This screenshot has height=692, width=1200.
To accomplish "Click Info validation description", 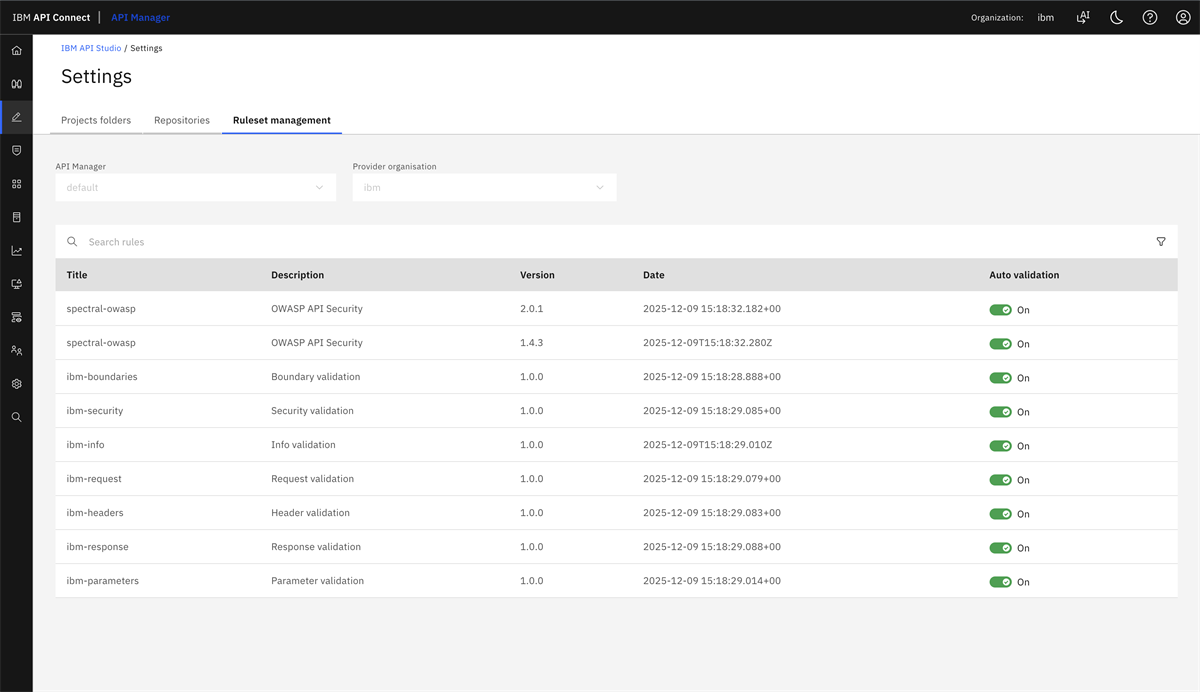I will [x=303, y=445].
